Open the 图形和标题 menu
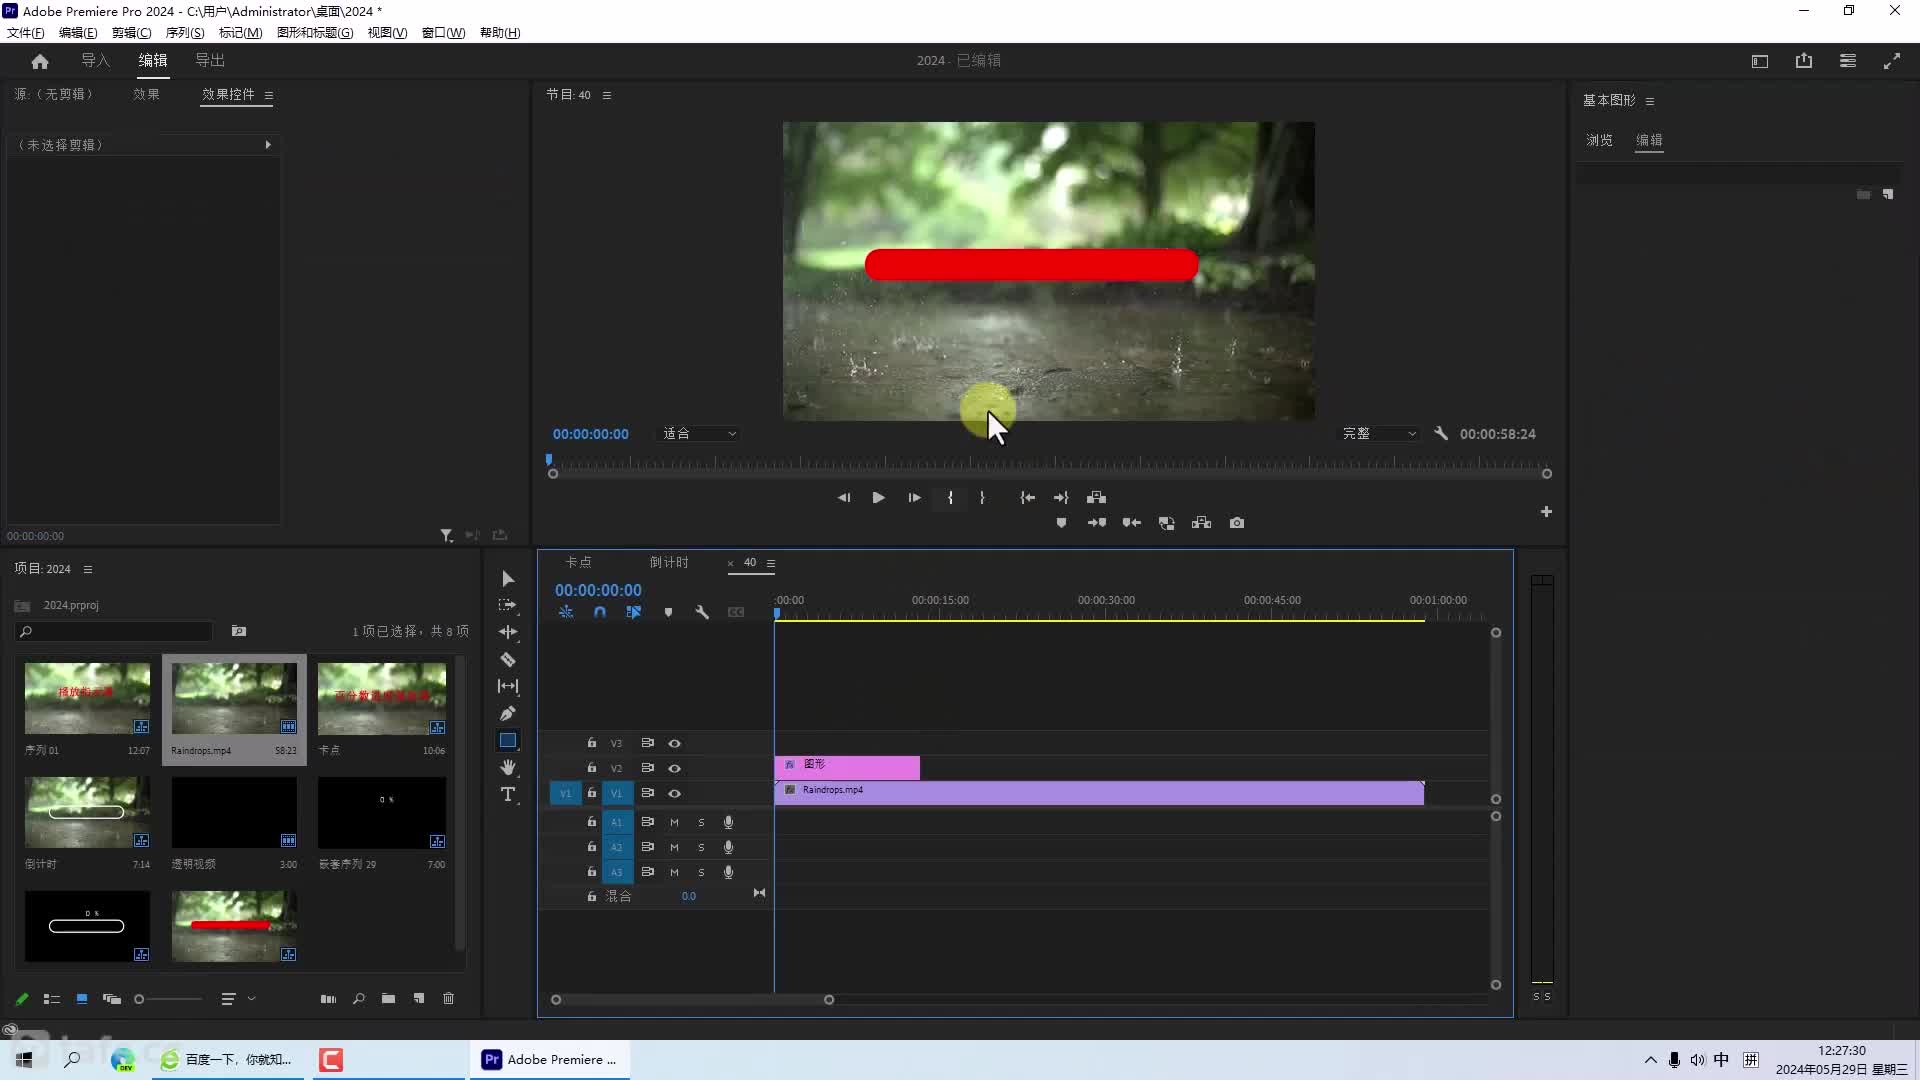The height and width of the screenshot is (1080, 1920). (x=315, y=32)
